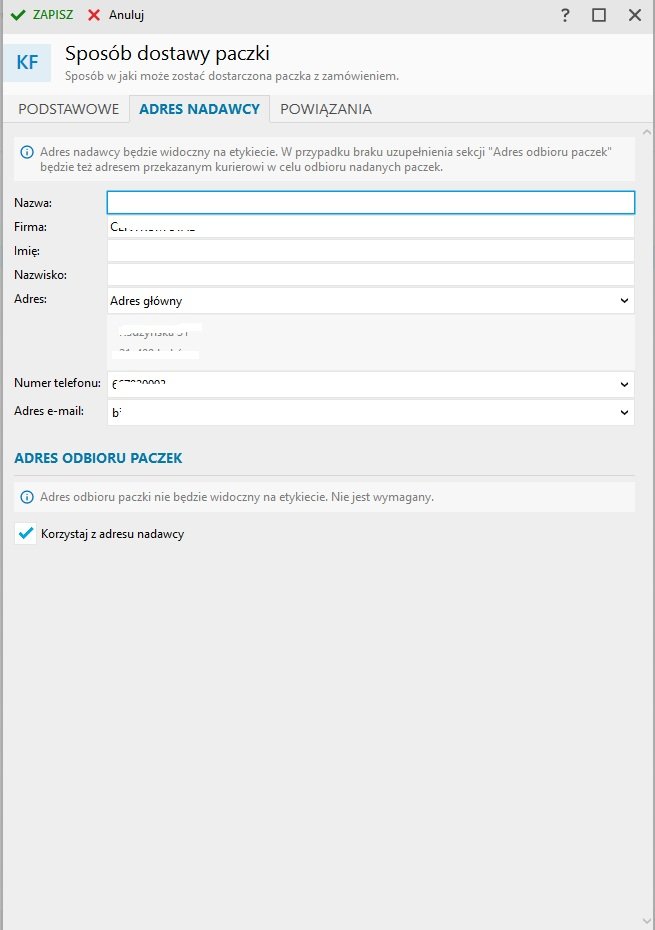
Task: Switch to the POWIĄZANIA tab
Action: [x=325, y=109]
